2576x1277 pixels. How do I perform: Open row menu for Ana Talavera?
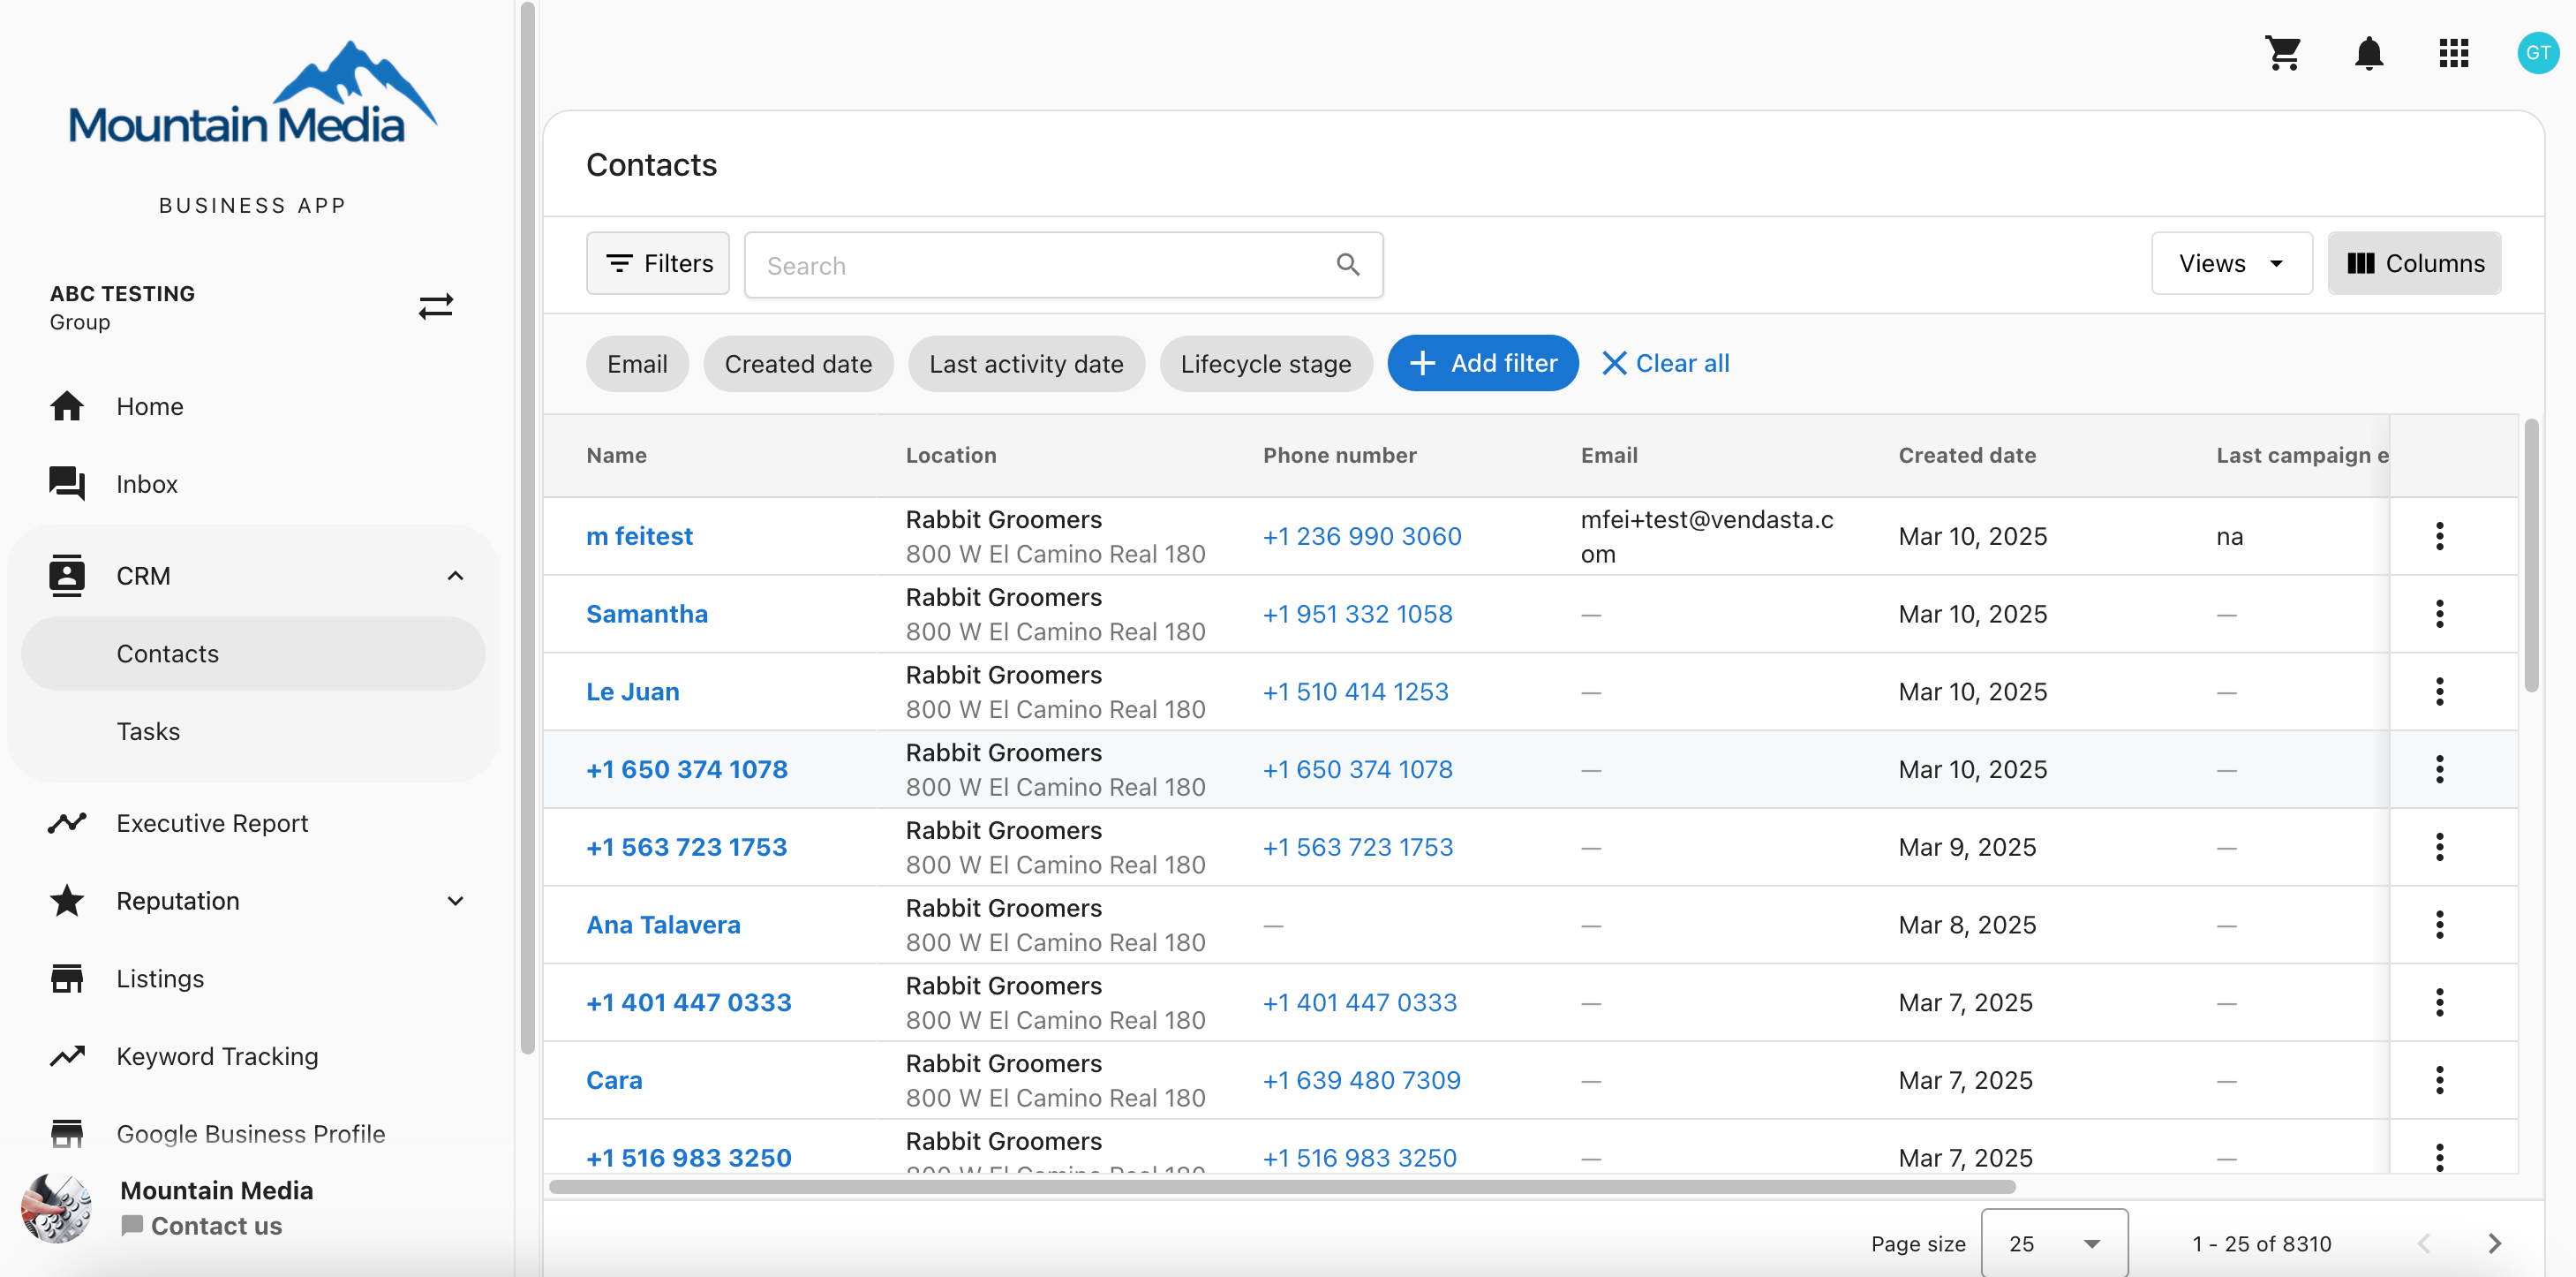pos(2439,925)
